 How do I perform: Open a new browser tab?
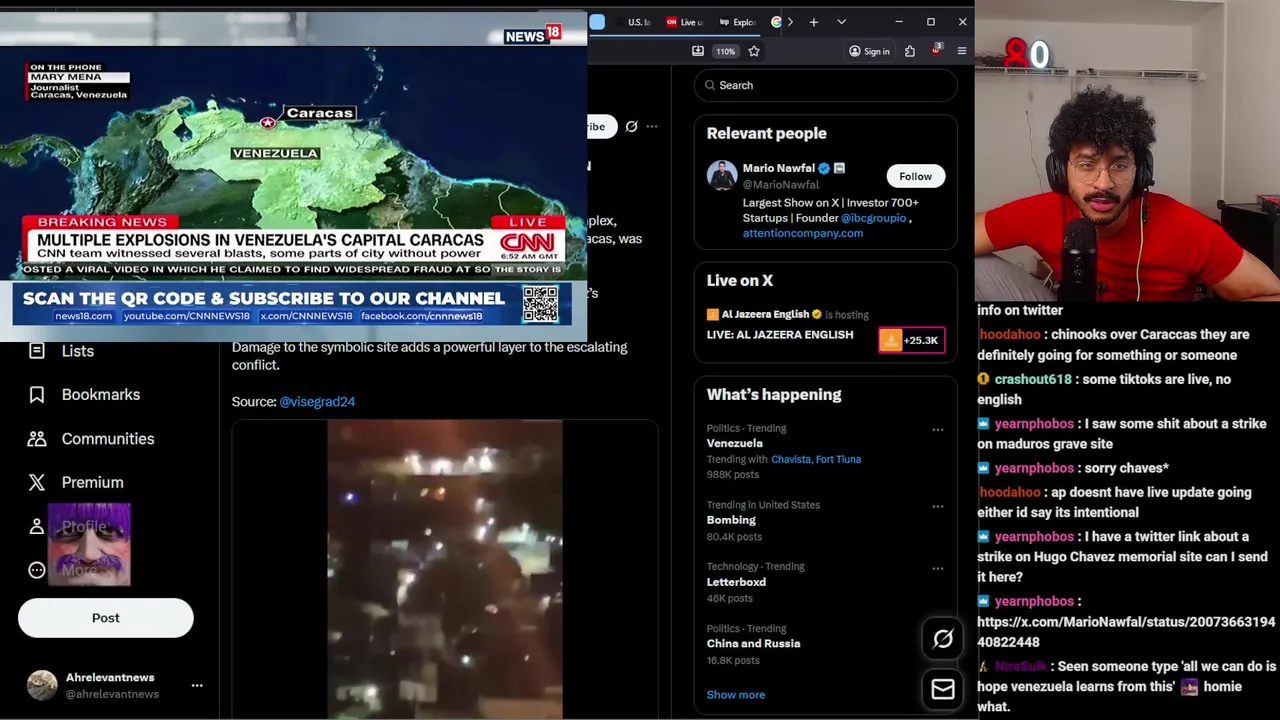point(814,22)
